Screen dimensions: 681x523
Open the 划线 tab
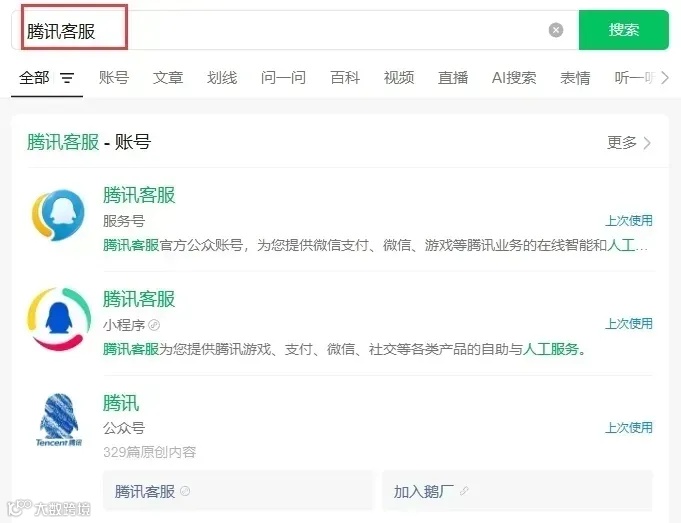point(222,78)
